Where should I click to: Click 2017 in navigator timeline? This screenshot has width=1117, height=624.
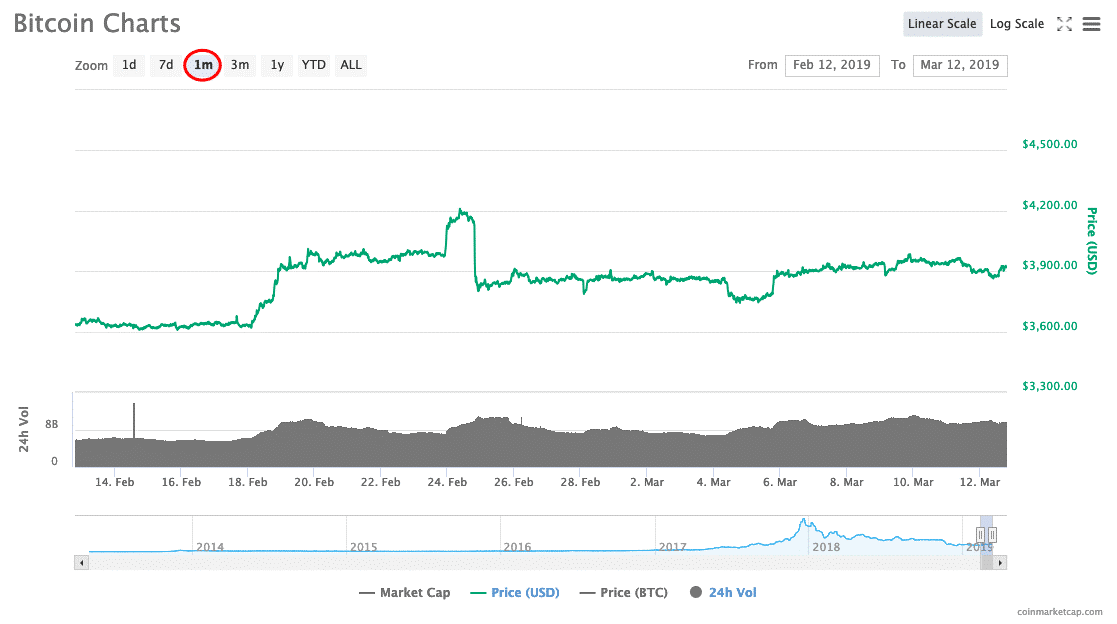[672, 547]
